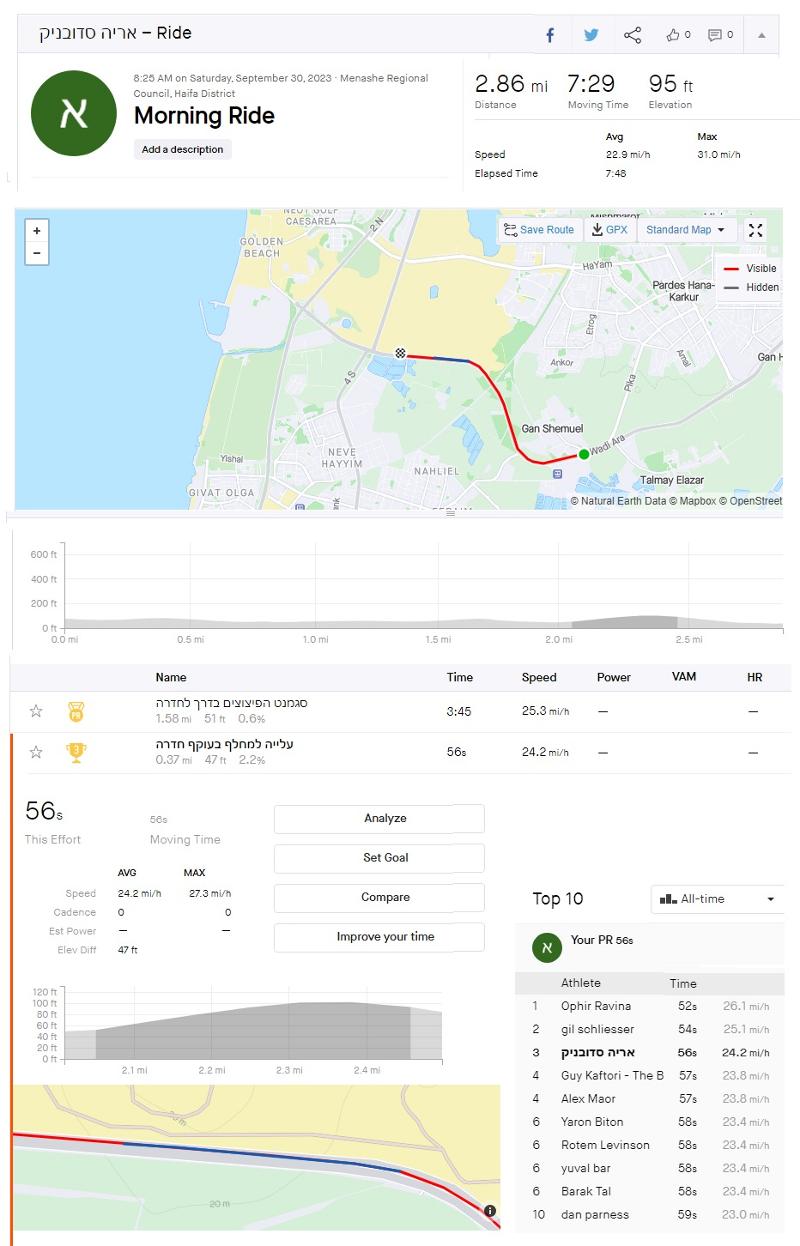Share the ride on Facebook
Screen dimensions: 800x1246
[549, 35]
